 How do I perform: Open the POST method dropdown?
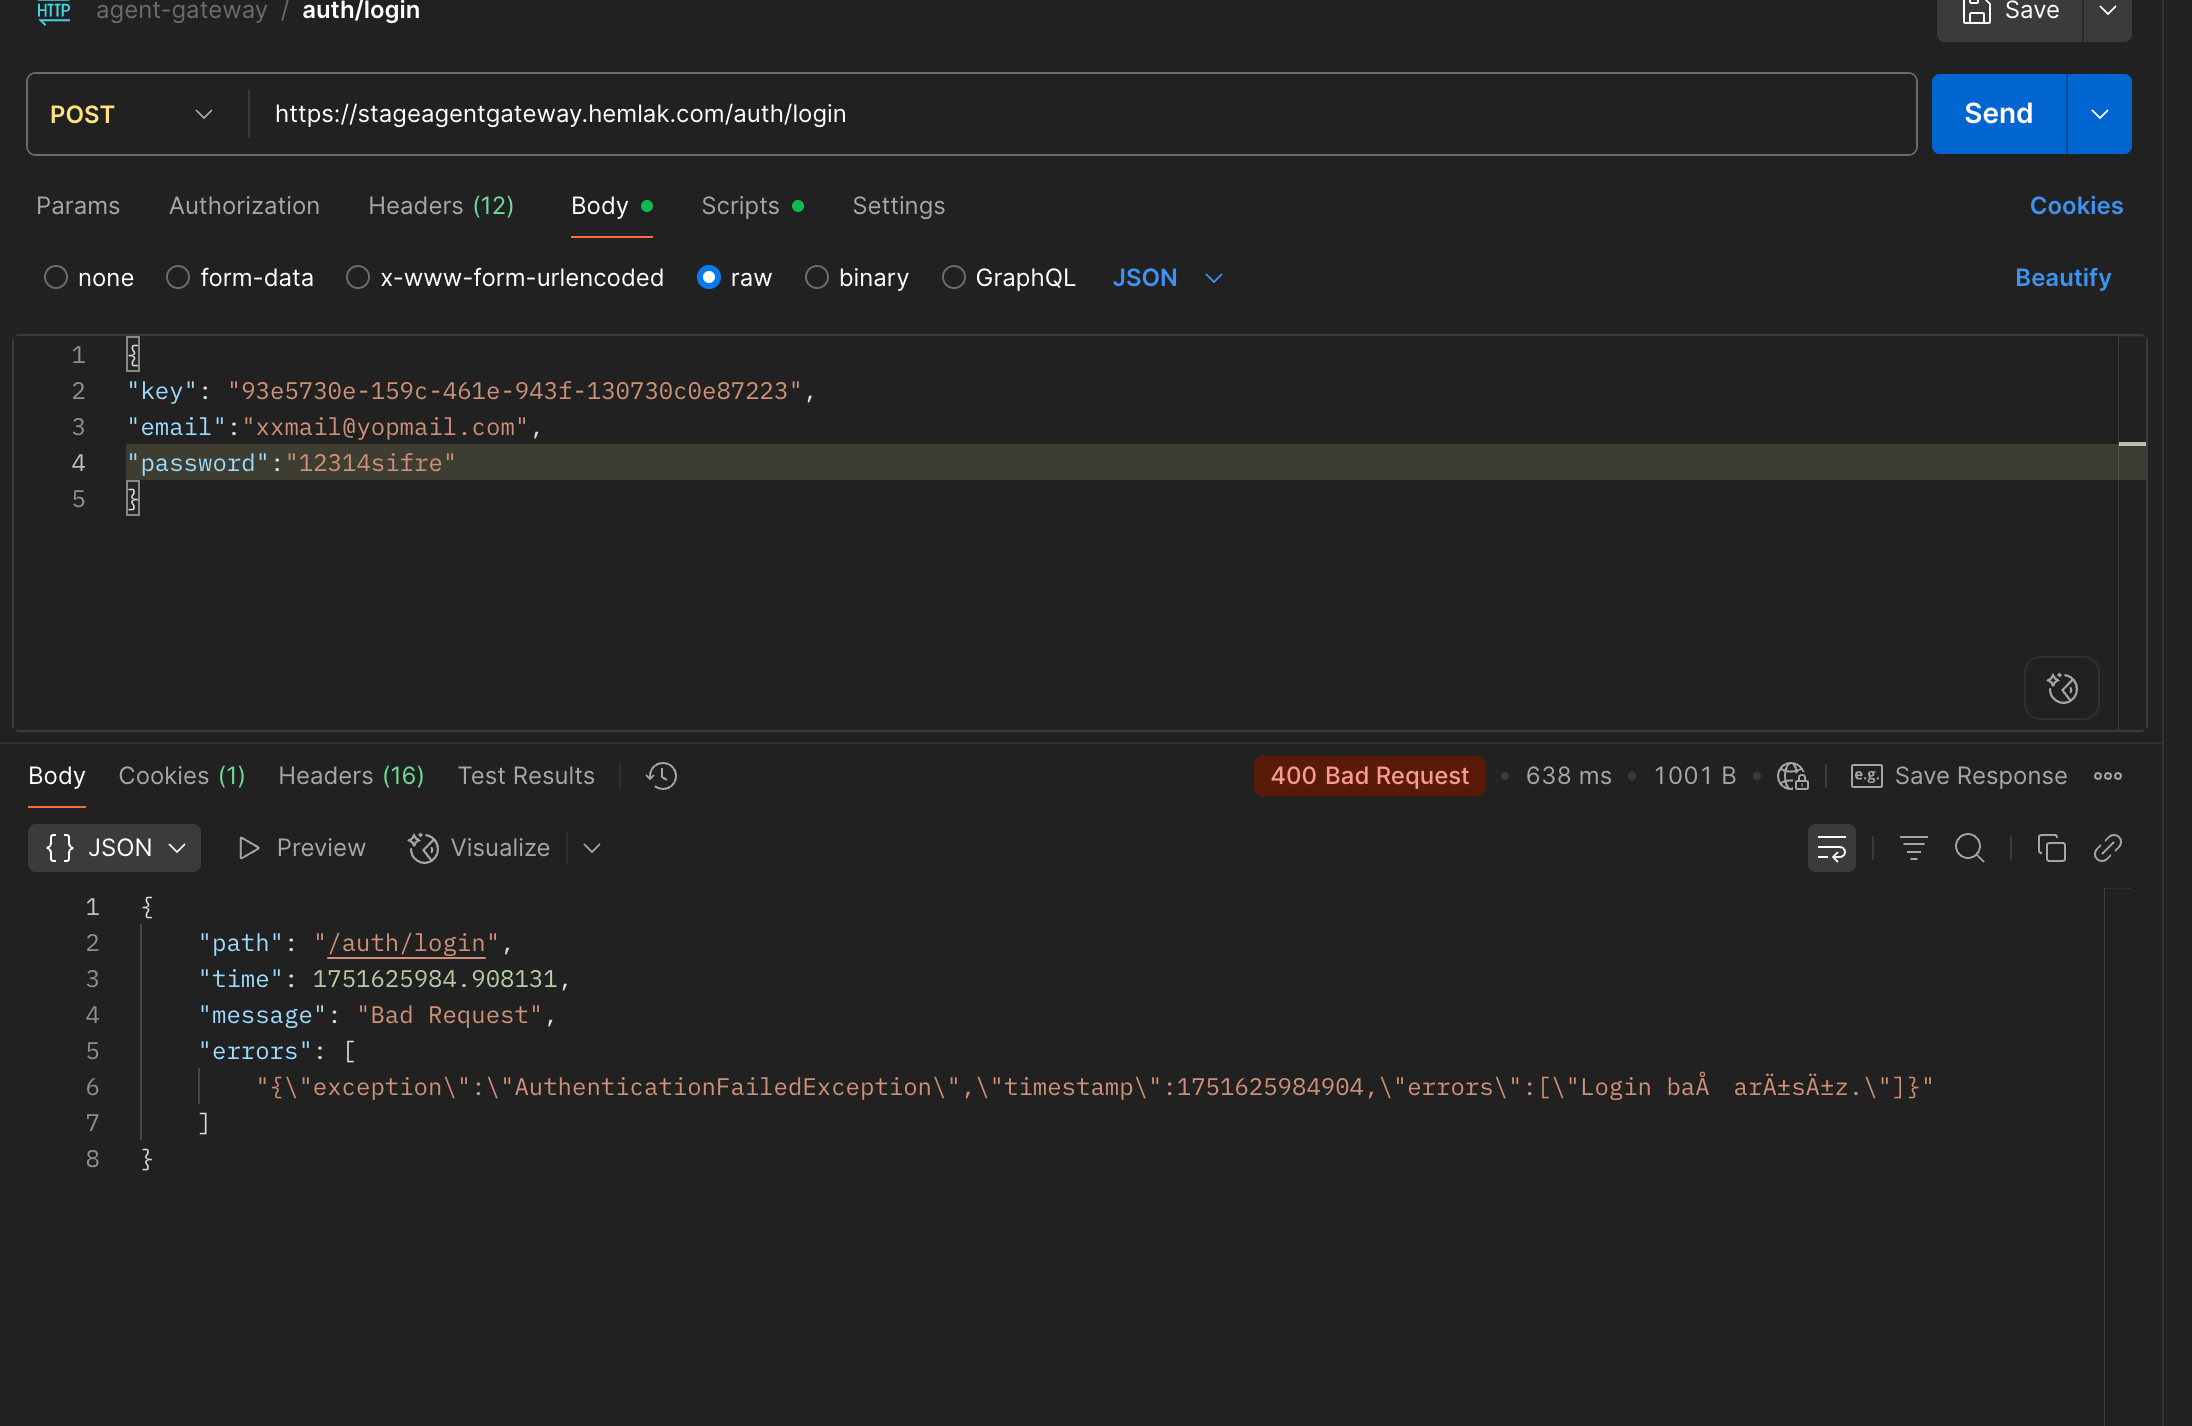pyautogui.click(x=132, y=114)
